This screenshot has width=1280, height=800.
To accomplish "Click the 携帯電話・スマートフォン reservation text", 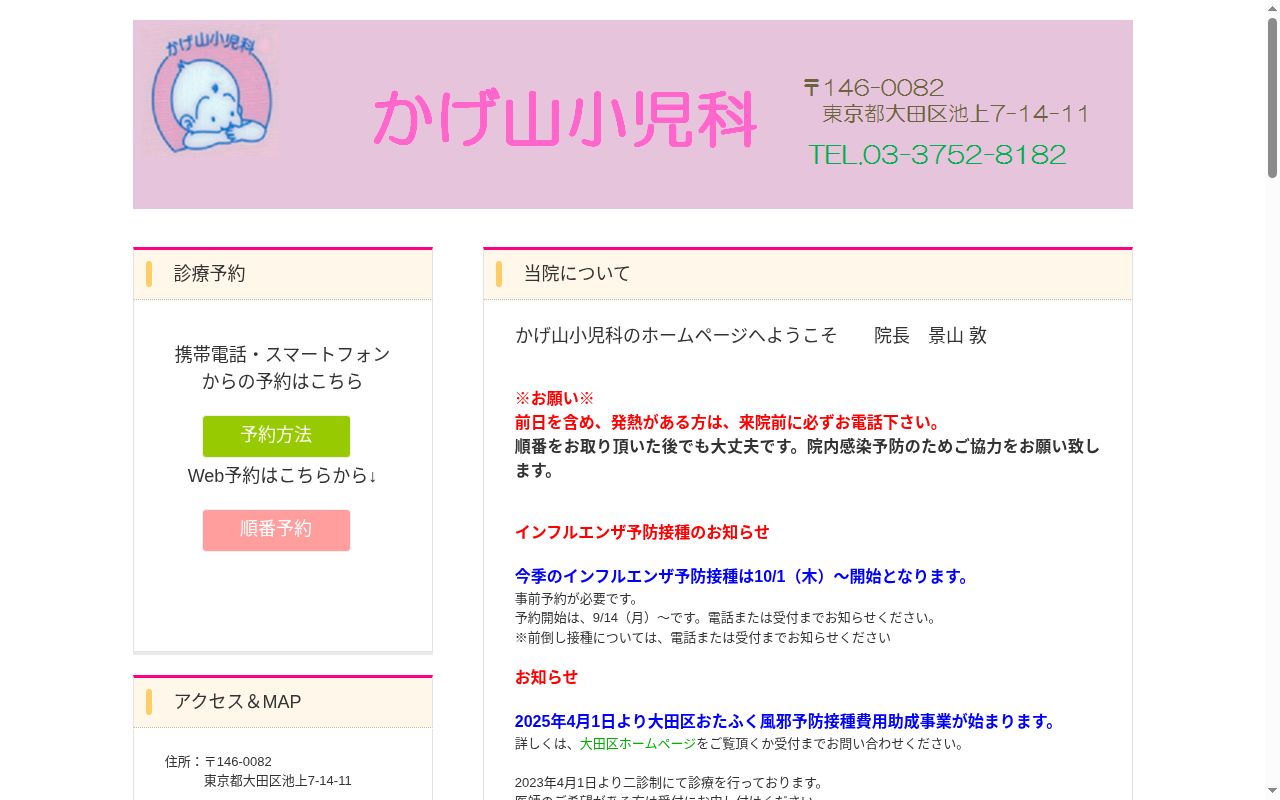I will [283, 368].
